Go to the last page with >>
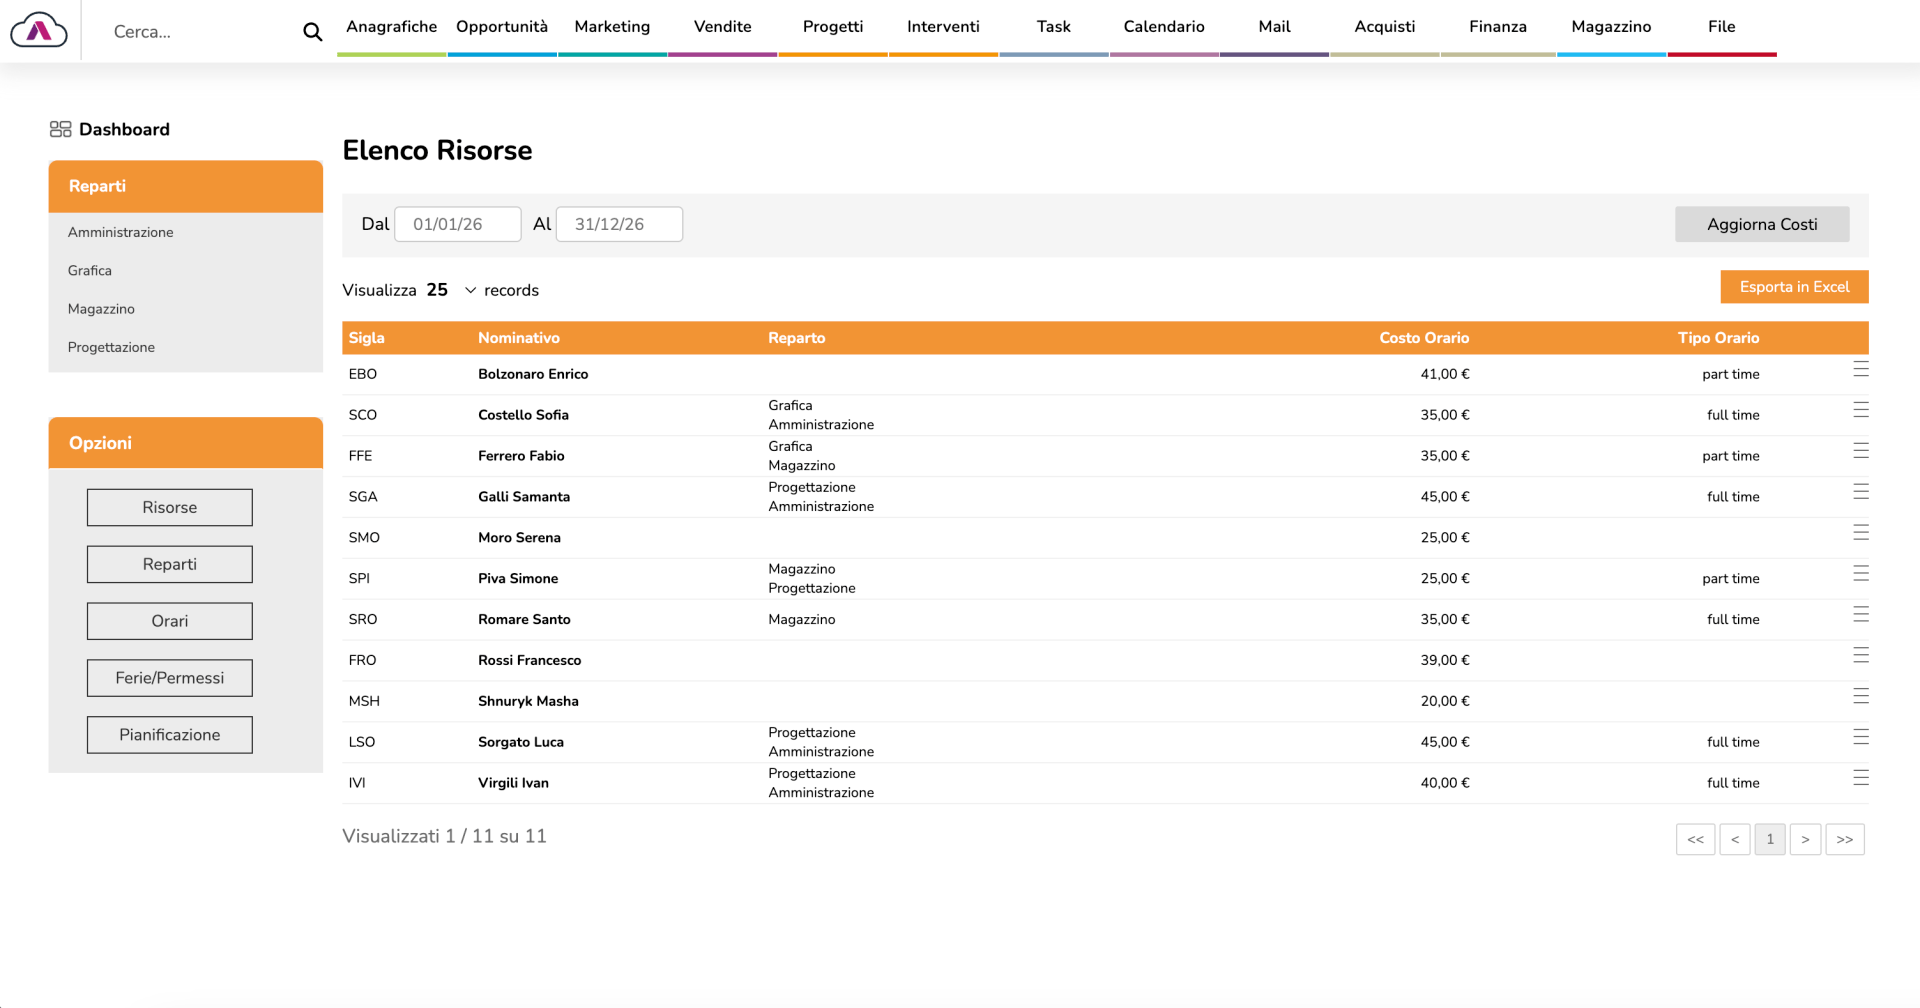The width and height of the screenshot is (1920, 1008). coord(1844,839)
